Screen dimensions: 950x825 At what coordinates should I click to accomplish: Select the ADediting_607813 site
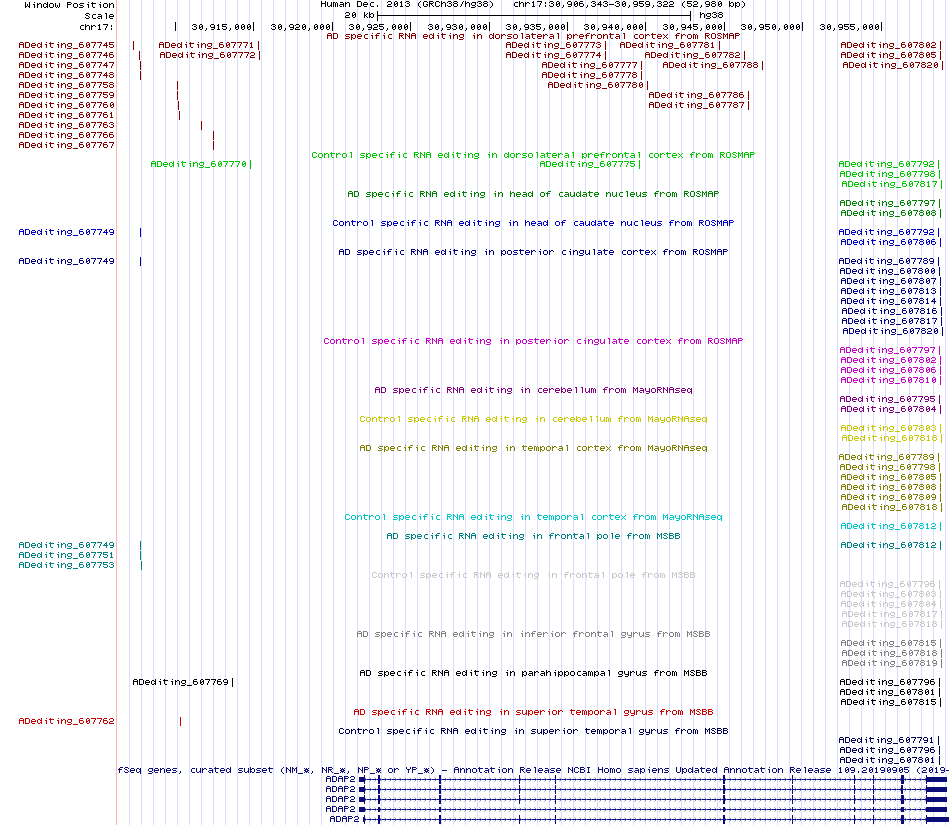coord(891,291)
